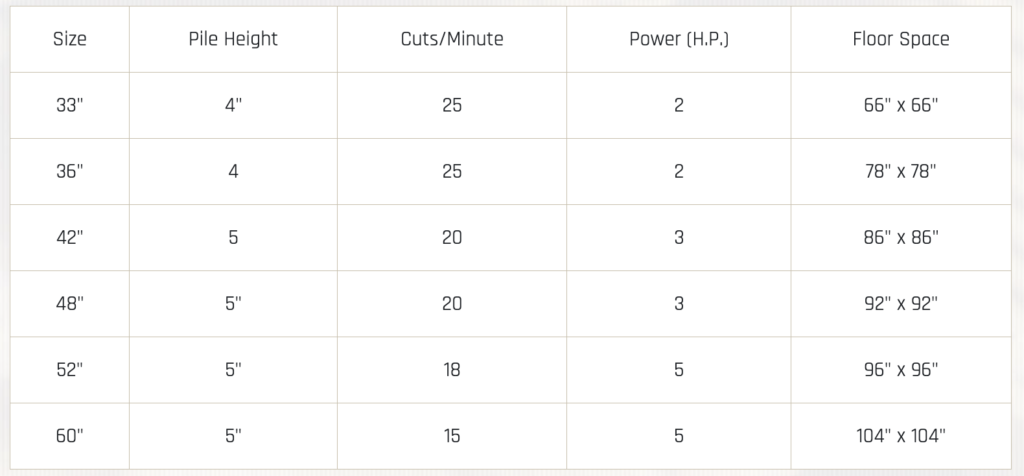The width and height of the screenshot is (1024, 476).
Task: Select the Cuts/Minute column header
Action: click(452, 40)
